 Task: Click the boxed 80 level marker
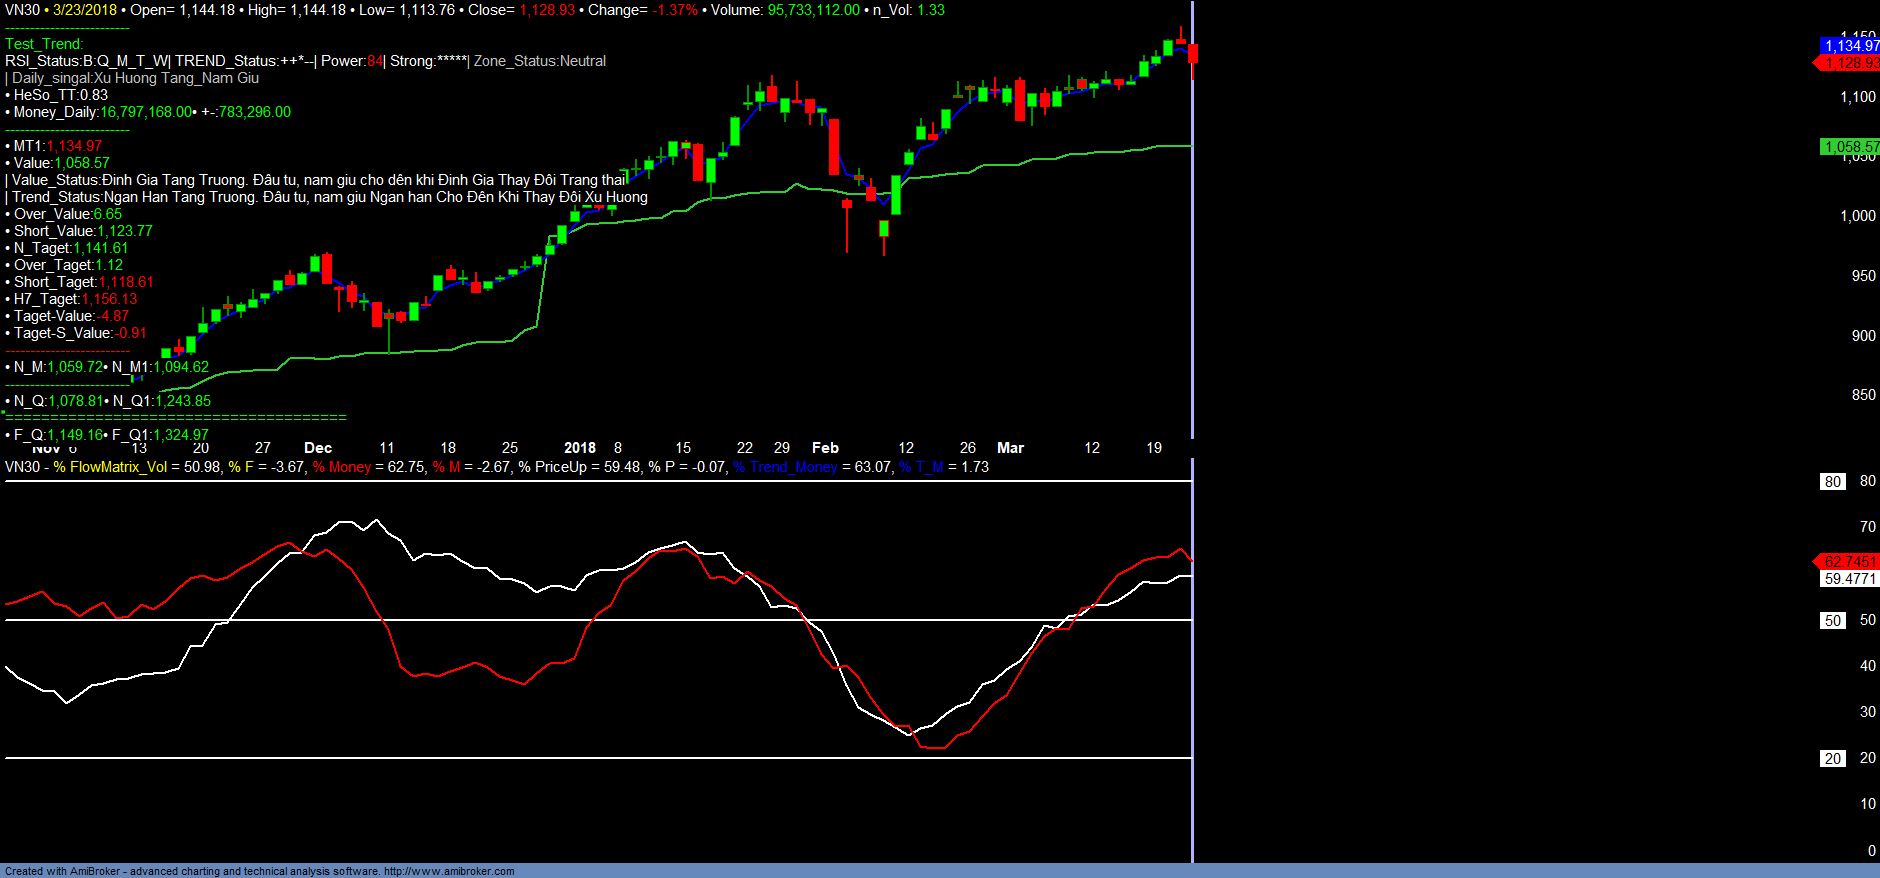click(x=1832, y=482)
